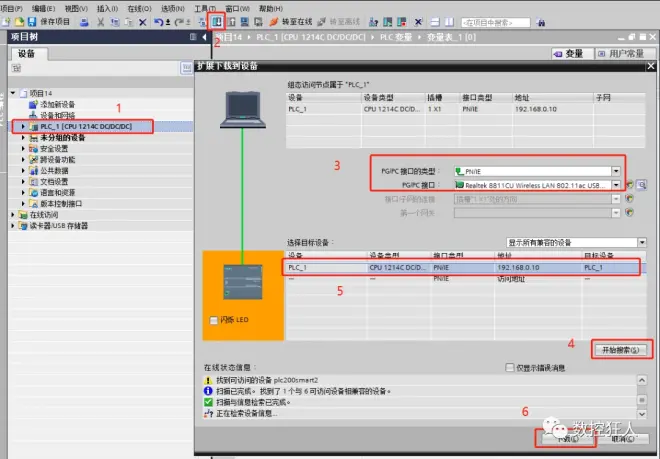
Task: Click the Start search (开始搜索) button
Action: [620, 350]
